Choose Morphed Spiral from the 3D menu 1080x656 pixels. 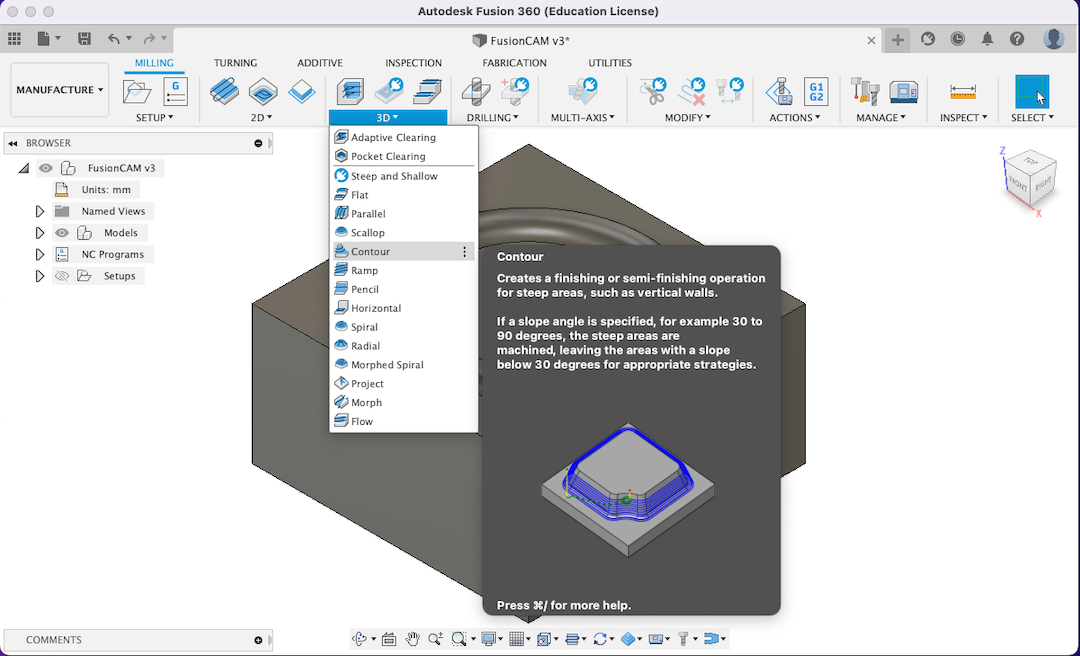point(404,365)
